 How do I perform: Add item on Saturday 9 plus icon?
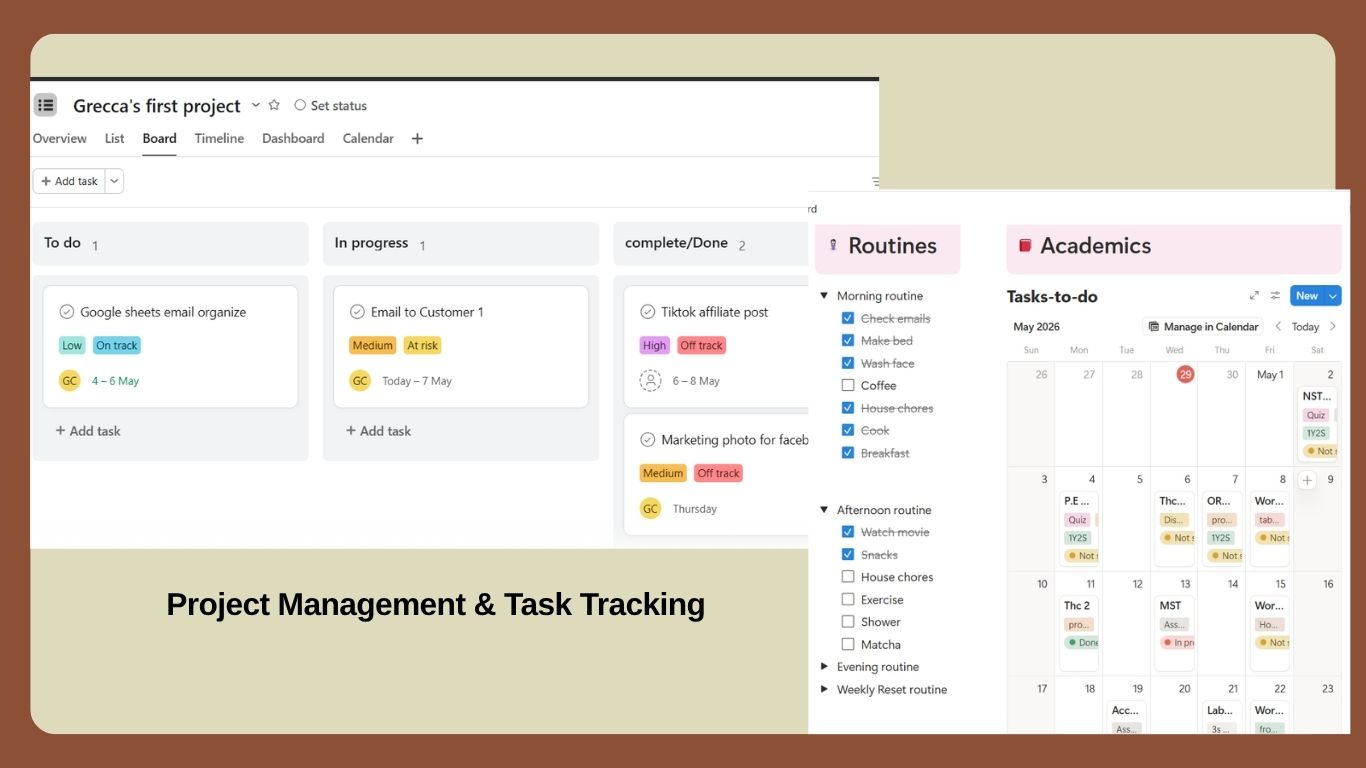[x=1307, y=480]
